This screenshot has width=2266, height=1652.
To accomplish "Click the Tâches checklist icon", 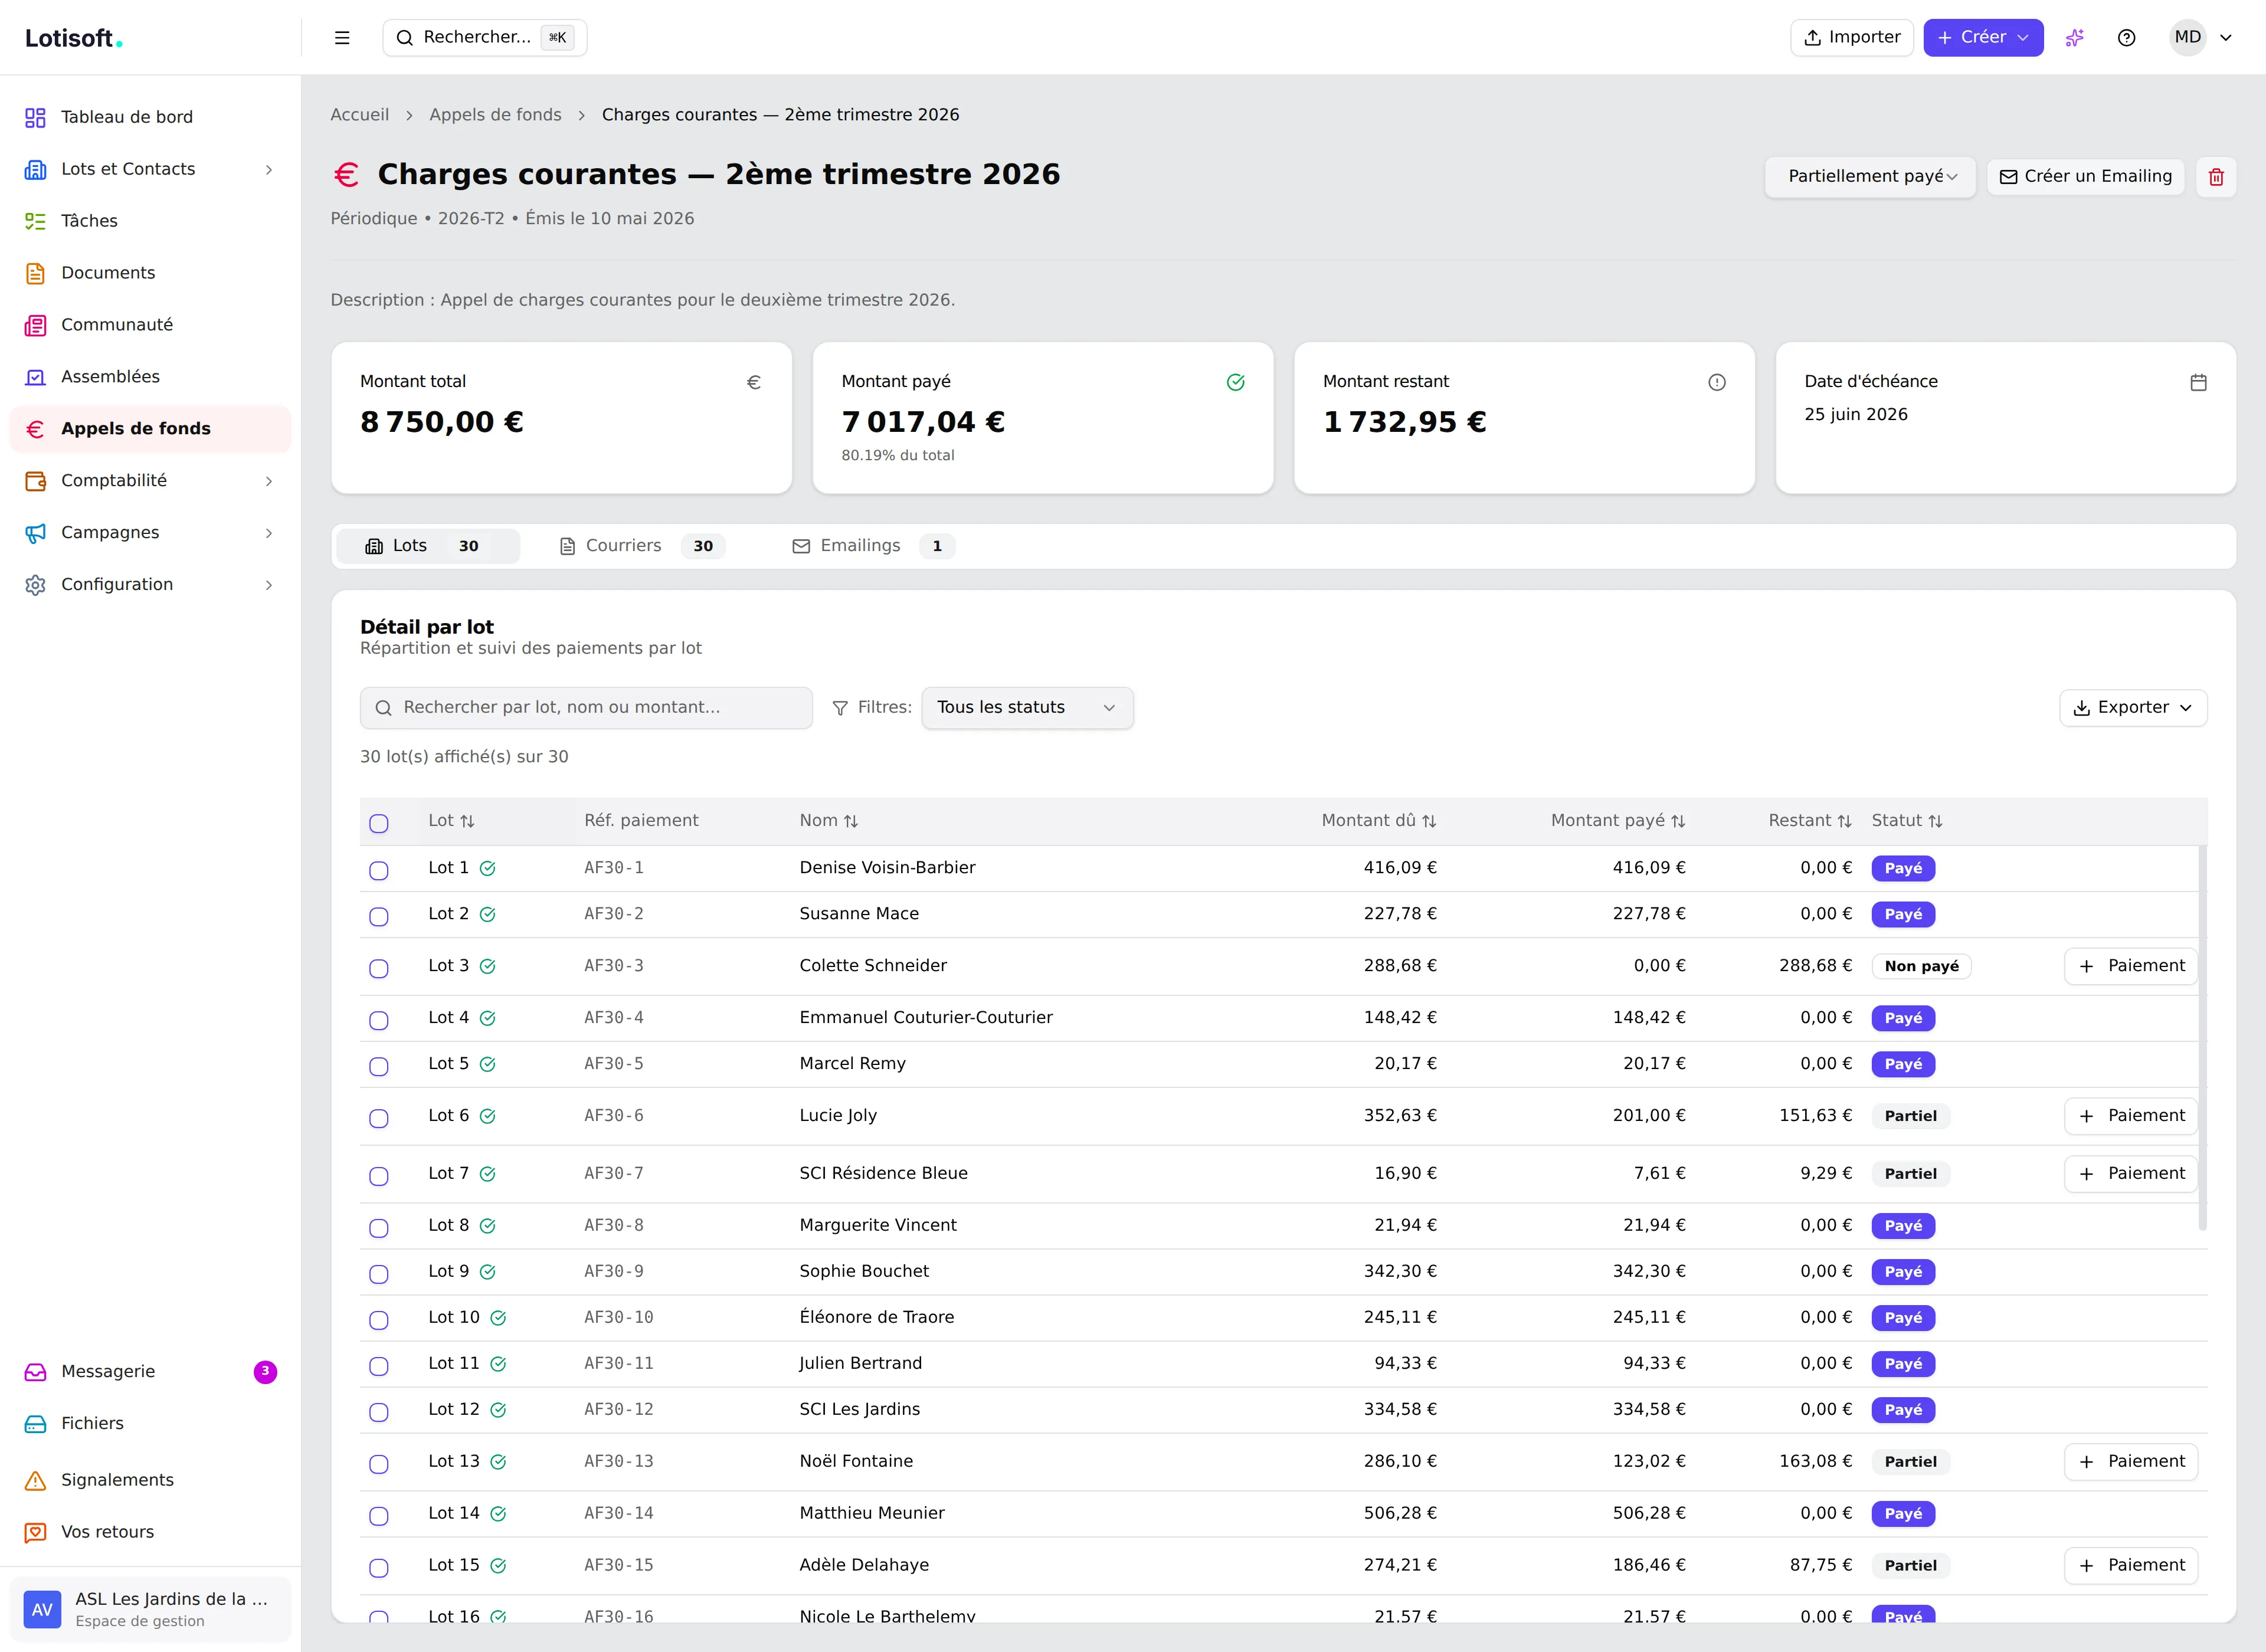I will [35, 222].
